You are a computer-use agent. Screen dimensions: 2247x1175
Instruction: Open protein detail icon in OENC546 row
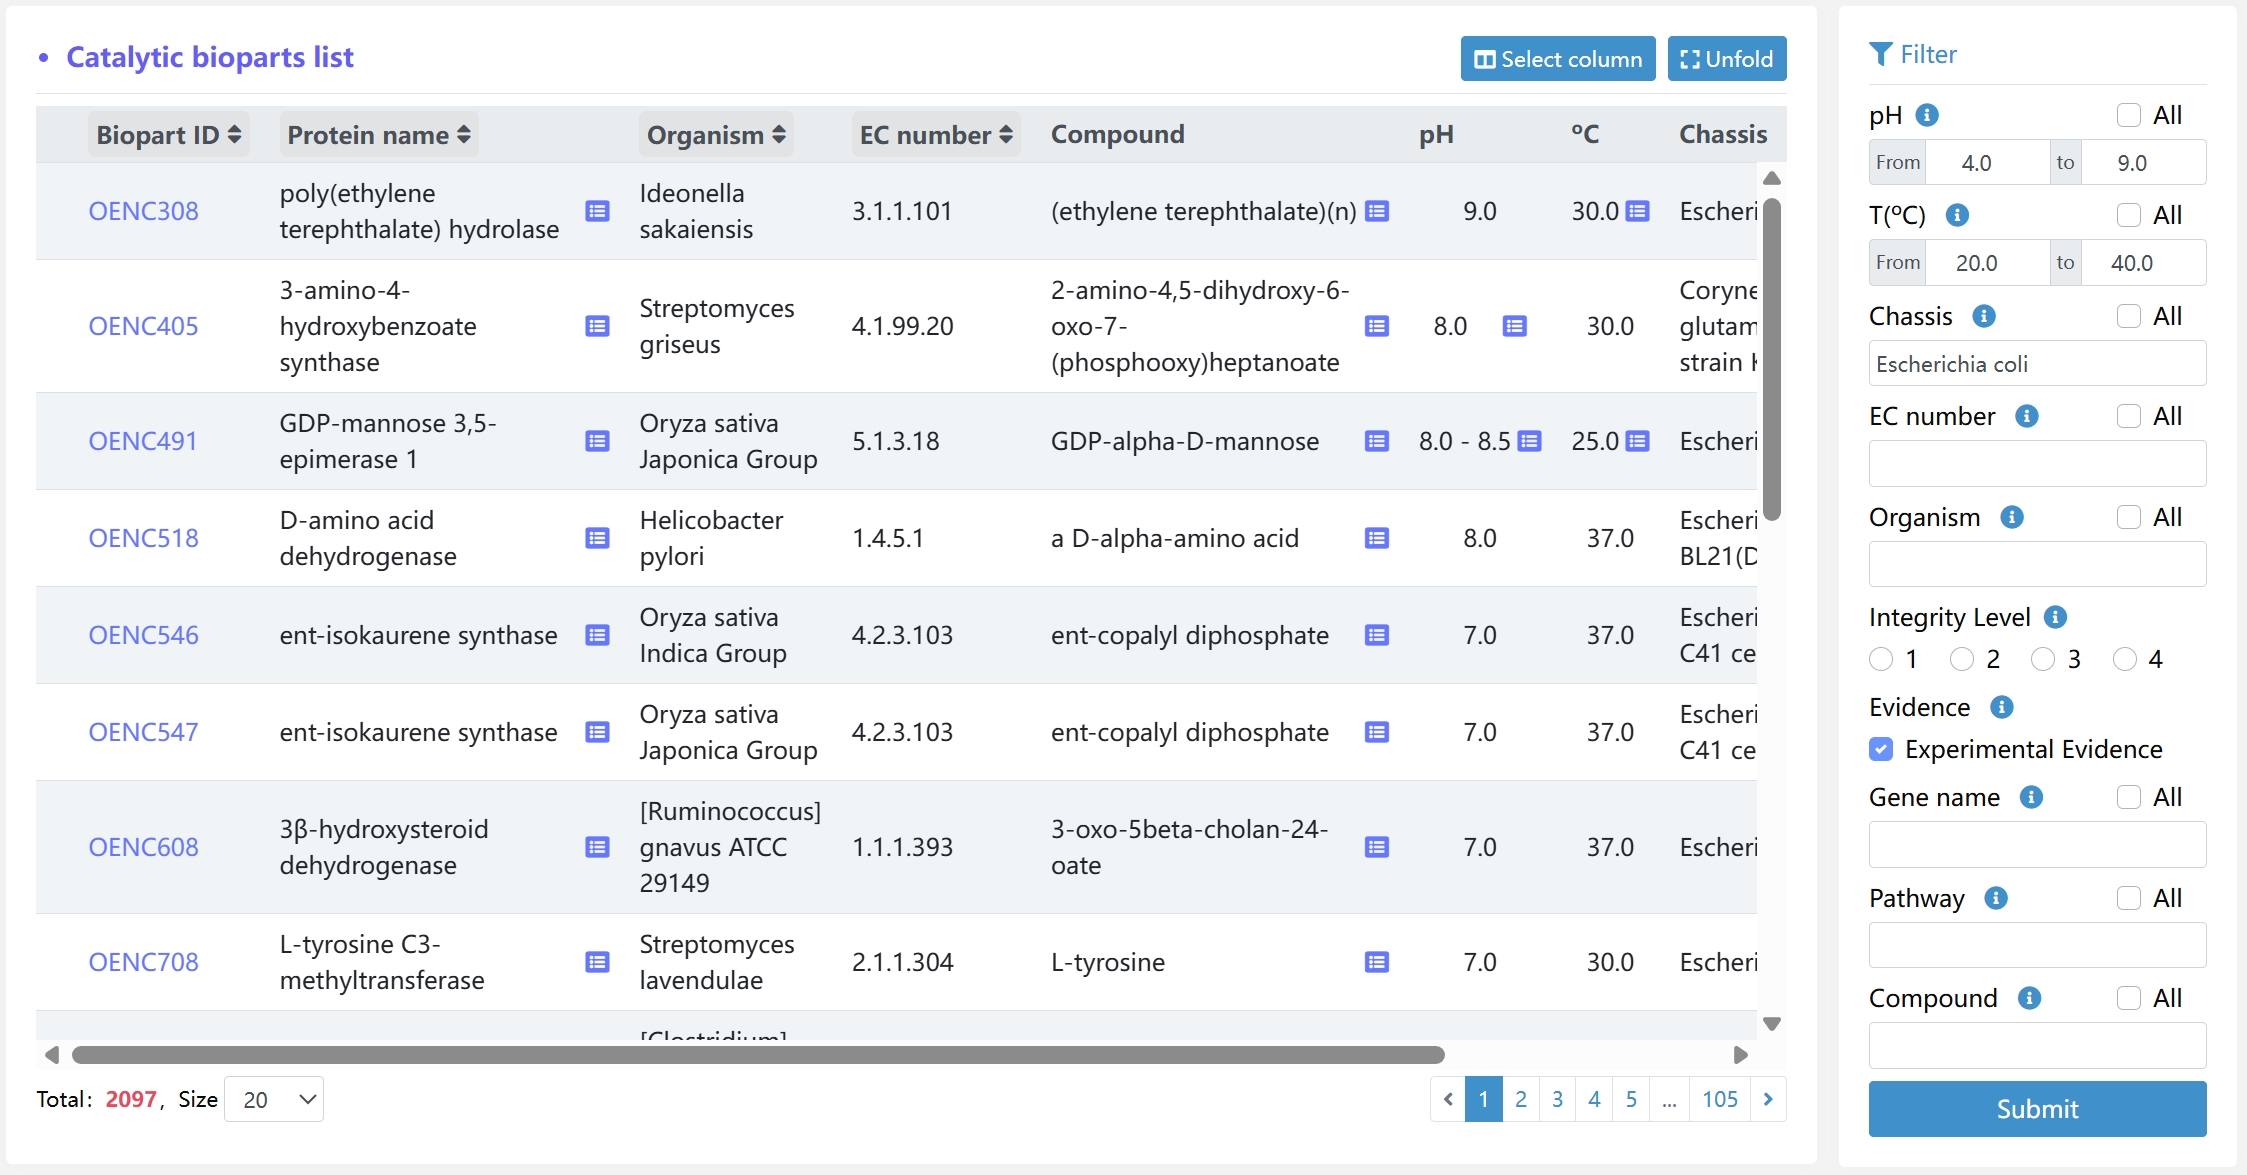click(x=597, y=635)
